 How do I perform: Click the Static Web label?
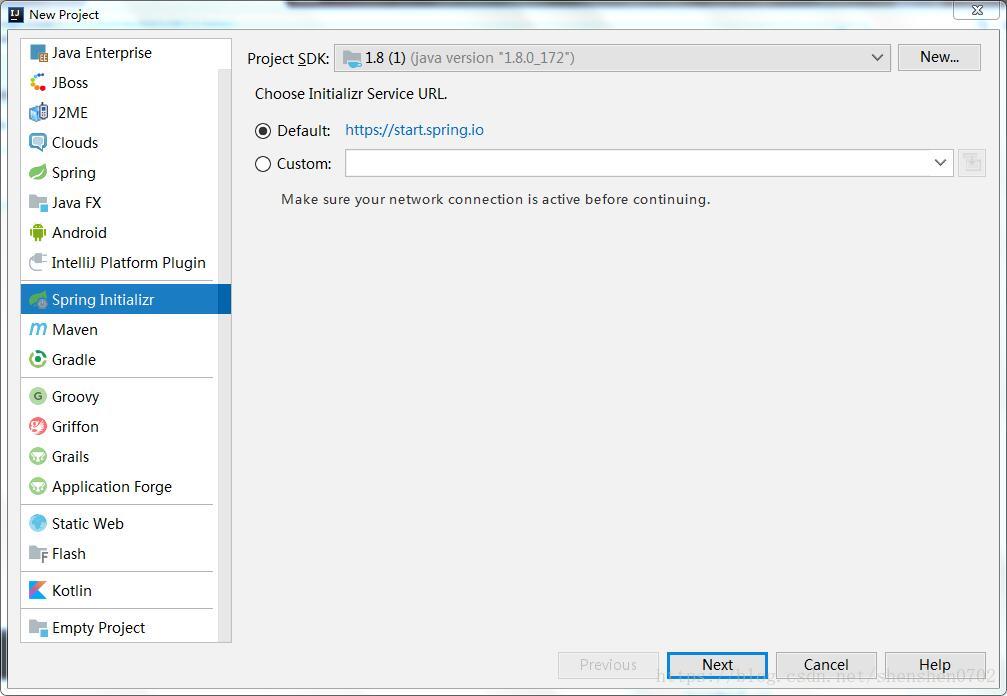coord(88,523)
